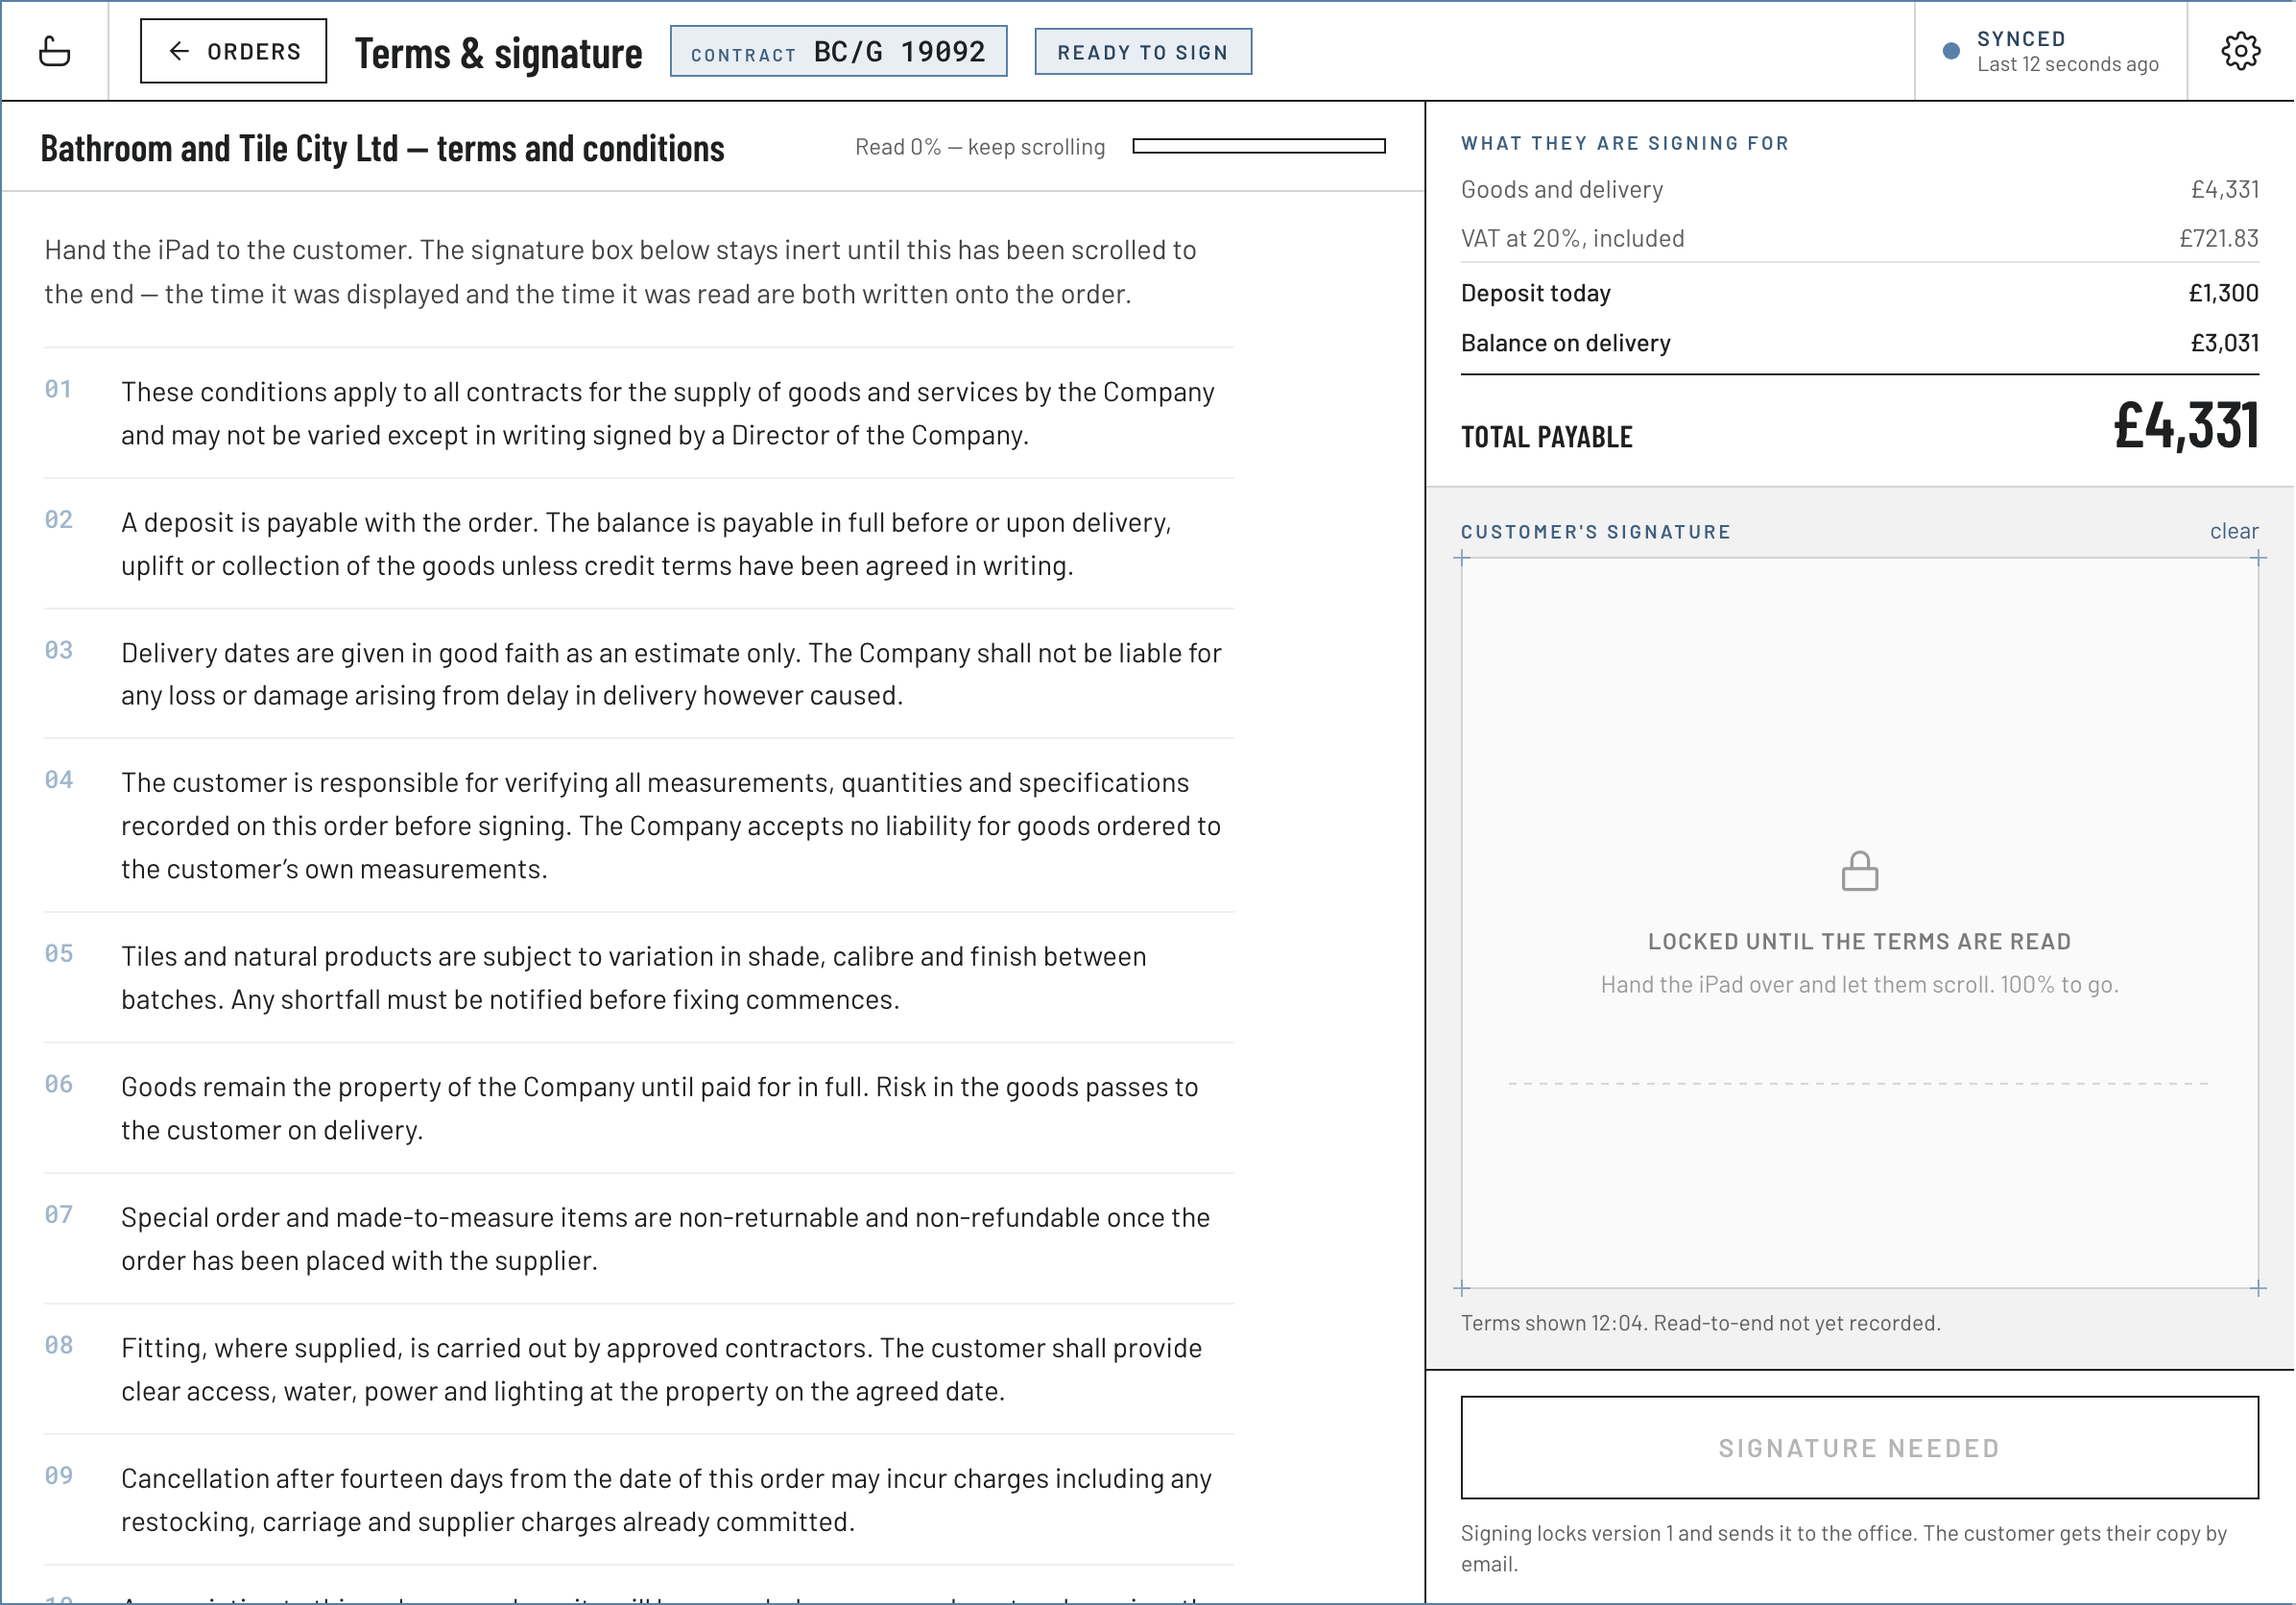Image resolution: width=2296 pixels, height=1605 pixels.
Task: Click the 'Signing locks version 1' note
Action: [1845, 1548]
